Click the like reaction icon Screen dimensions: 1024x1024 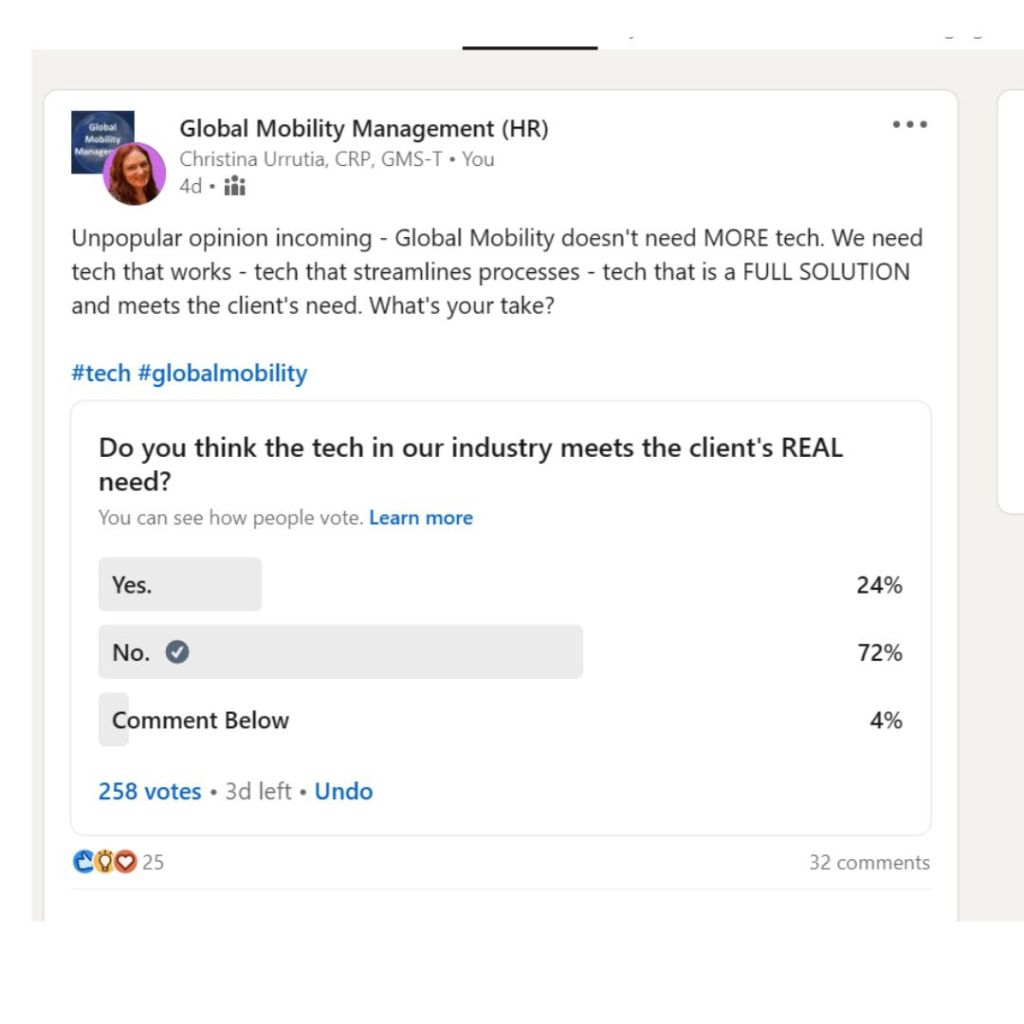coord(84,862)
